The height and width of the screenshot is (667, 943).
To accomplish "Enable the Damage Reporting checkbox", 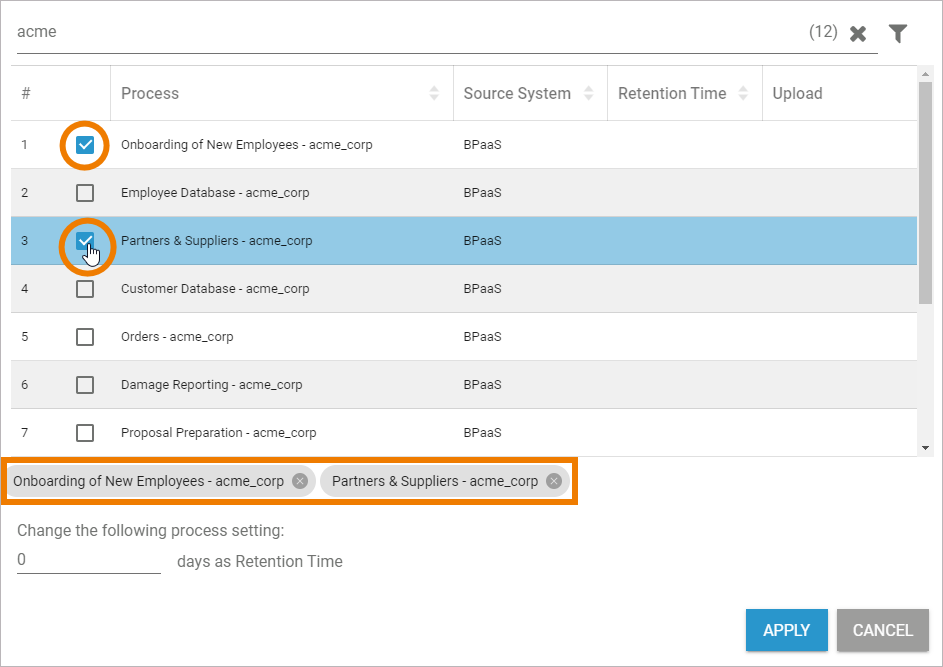I will [85, 385].
